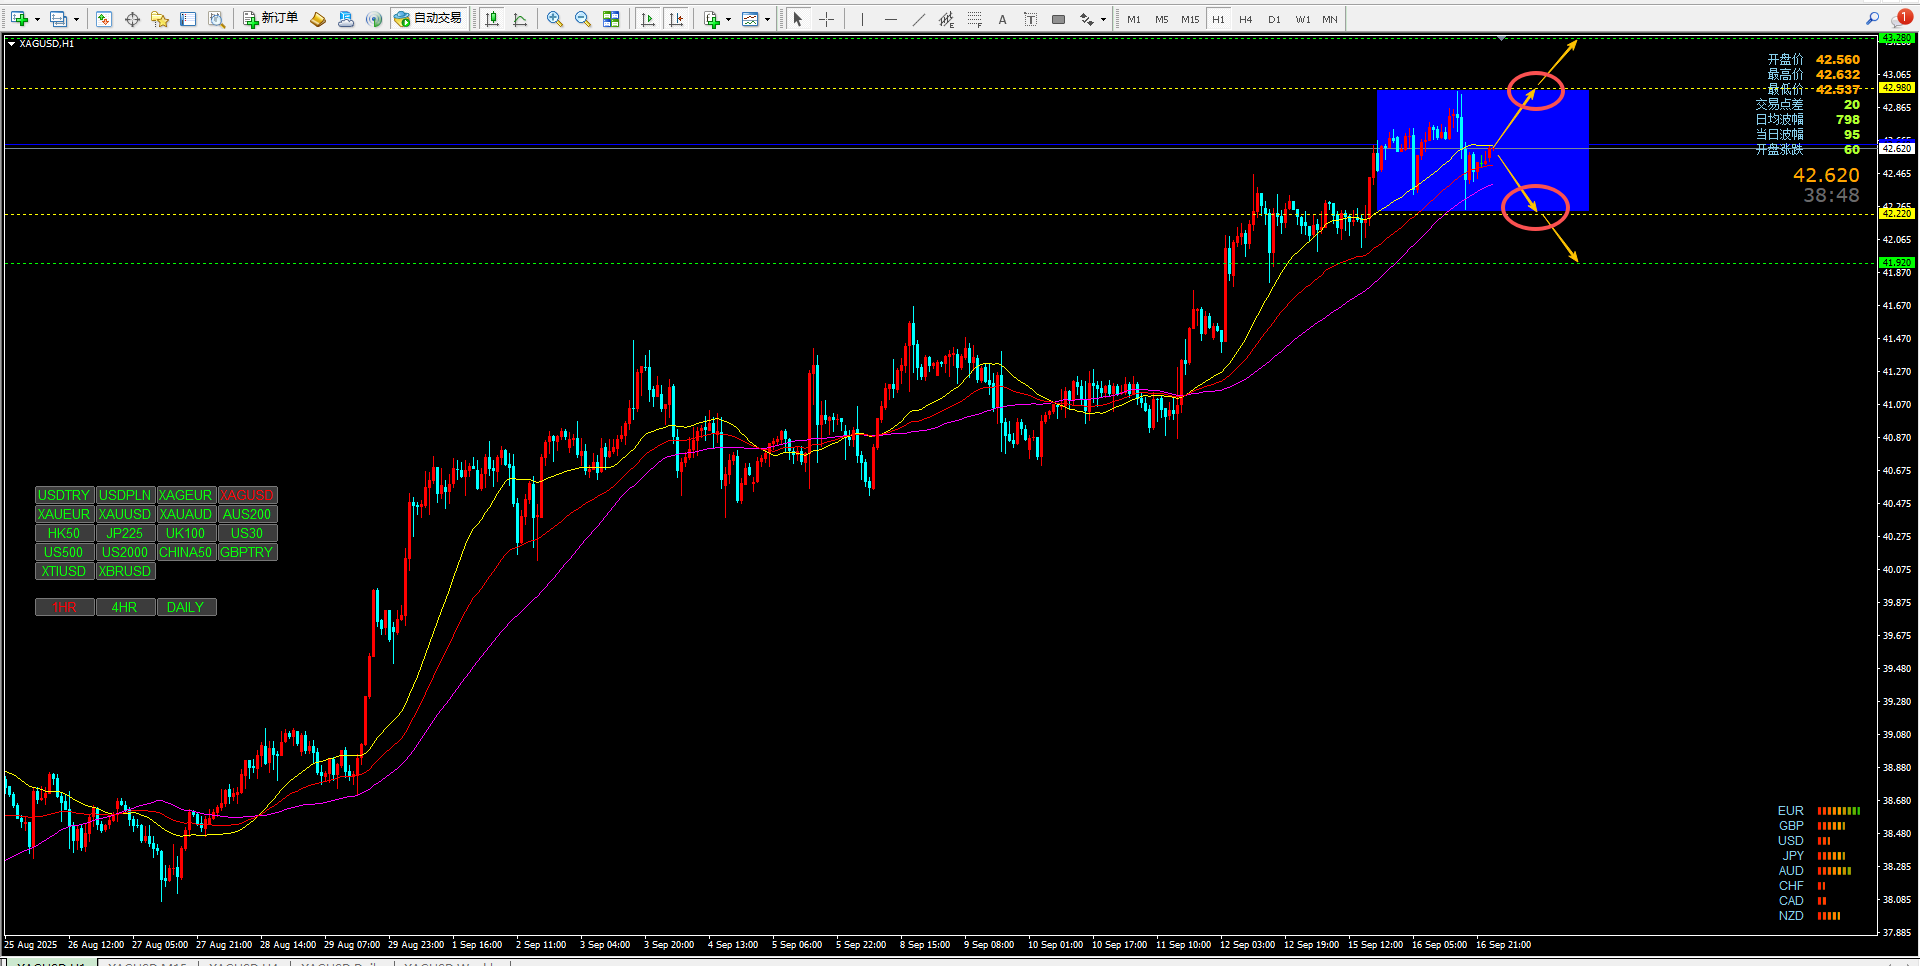Expand the templates dropdown arrow
Image resolution: width=1920 pixels, height=966 pixels.
coord(767,19)
